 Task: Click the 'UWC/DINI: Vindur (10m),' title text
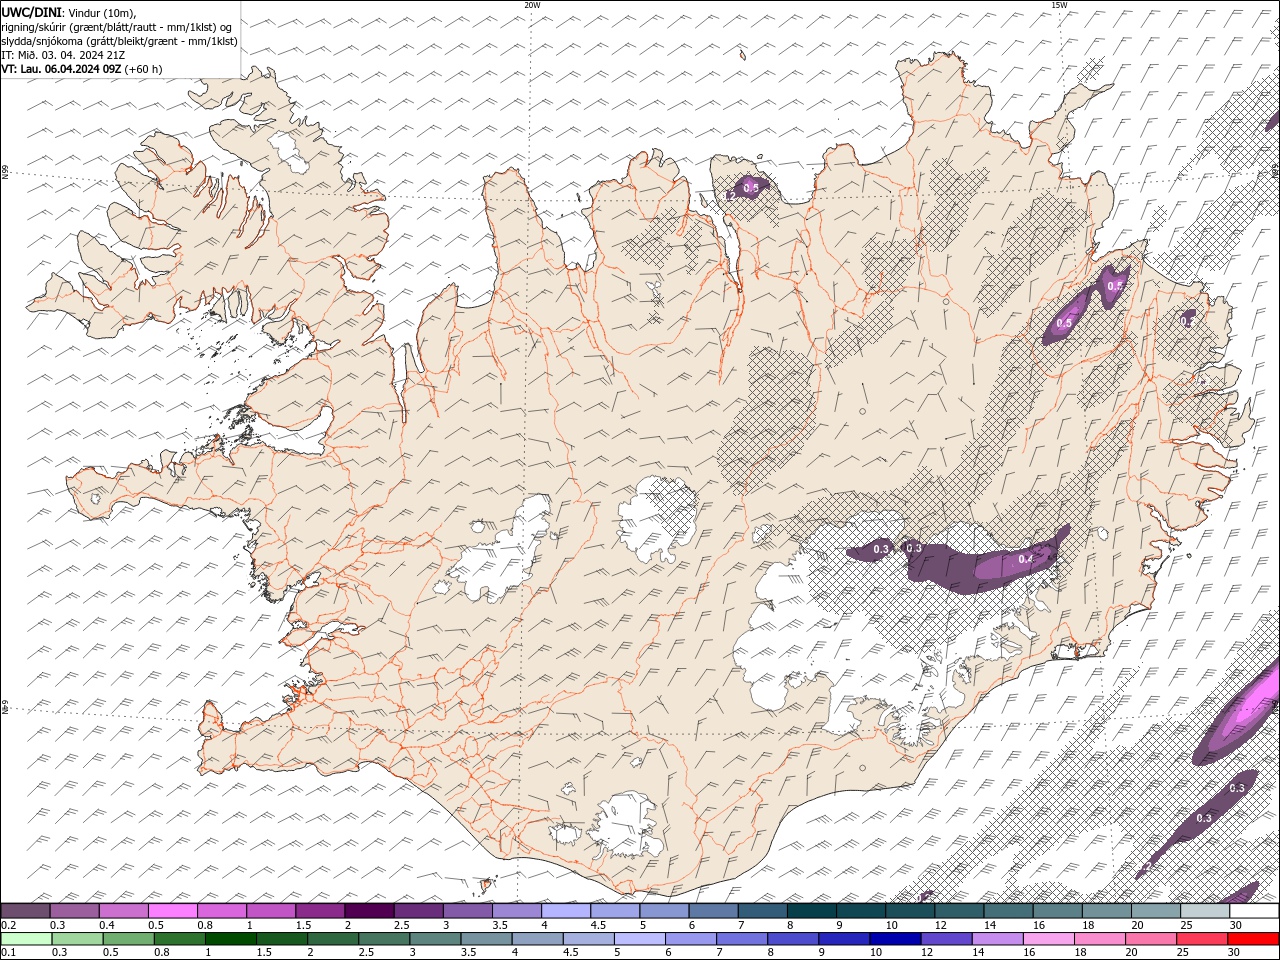pos(68,12)
